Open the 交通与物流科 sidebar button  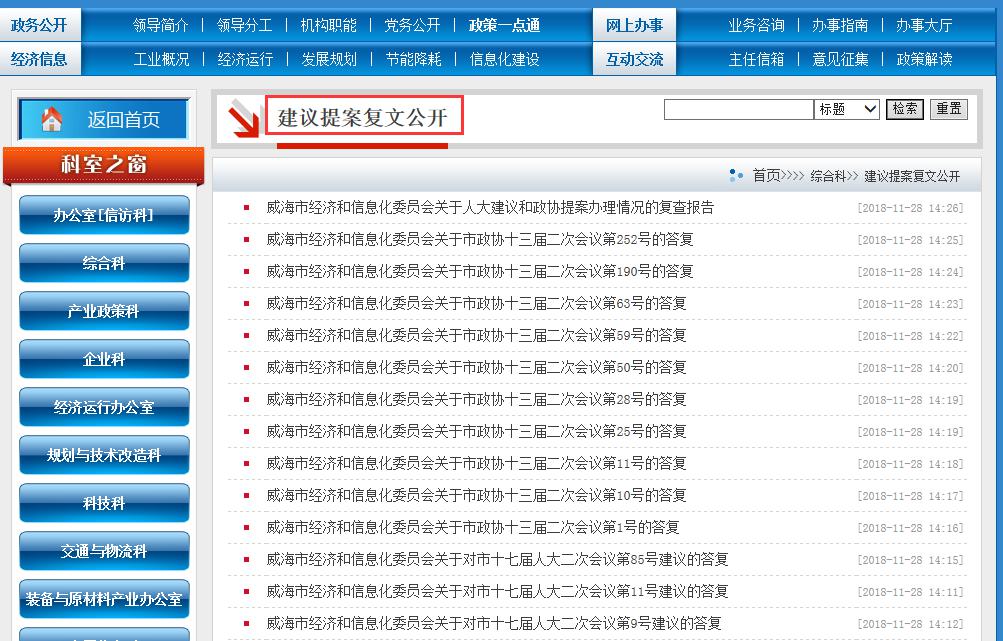(x=104, y=551)
